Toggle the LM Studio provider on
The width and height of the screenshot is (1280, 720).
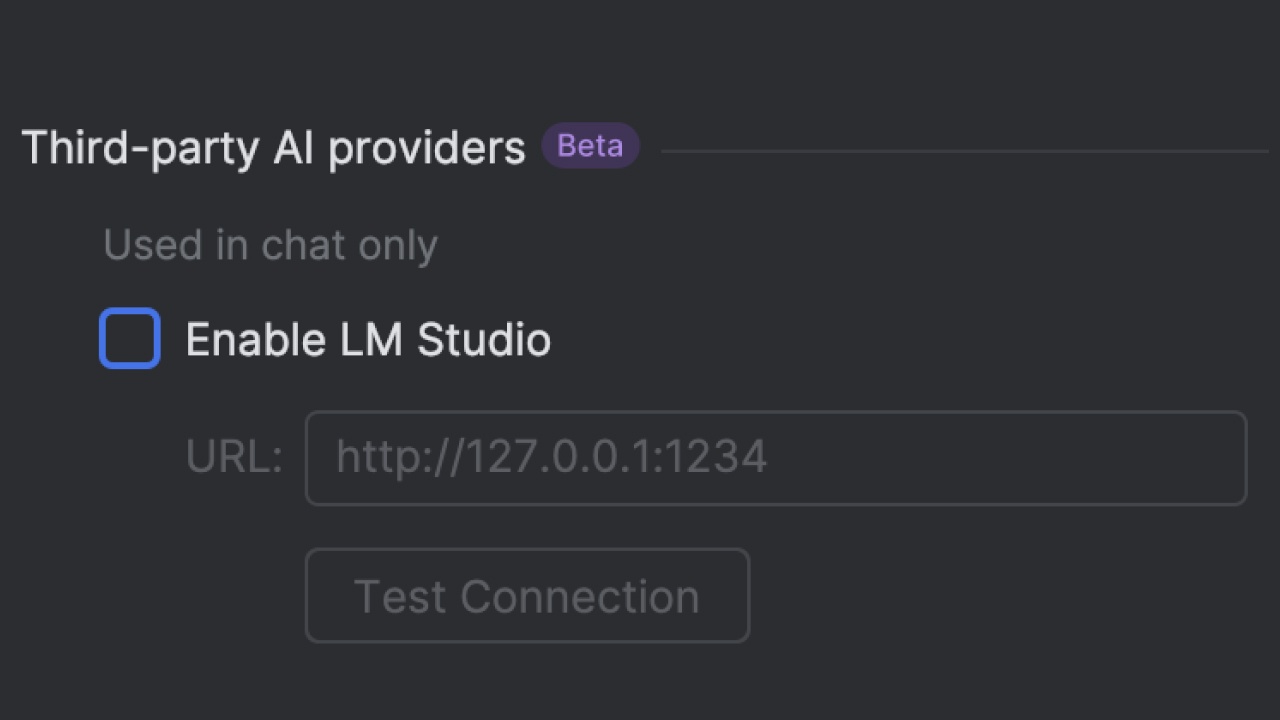pyautogui.click(x=130, y=338)
